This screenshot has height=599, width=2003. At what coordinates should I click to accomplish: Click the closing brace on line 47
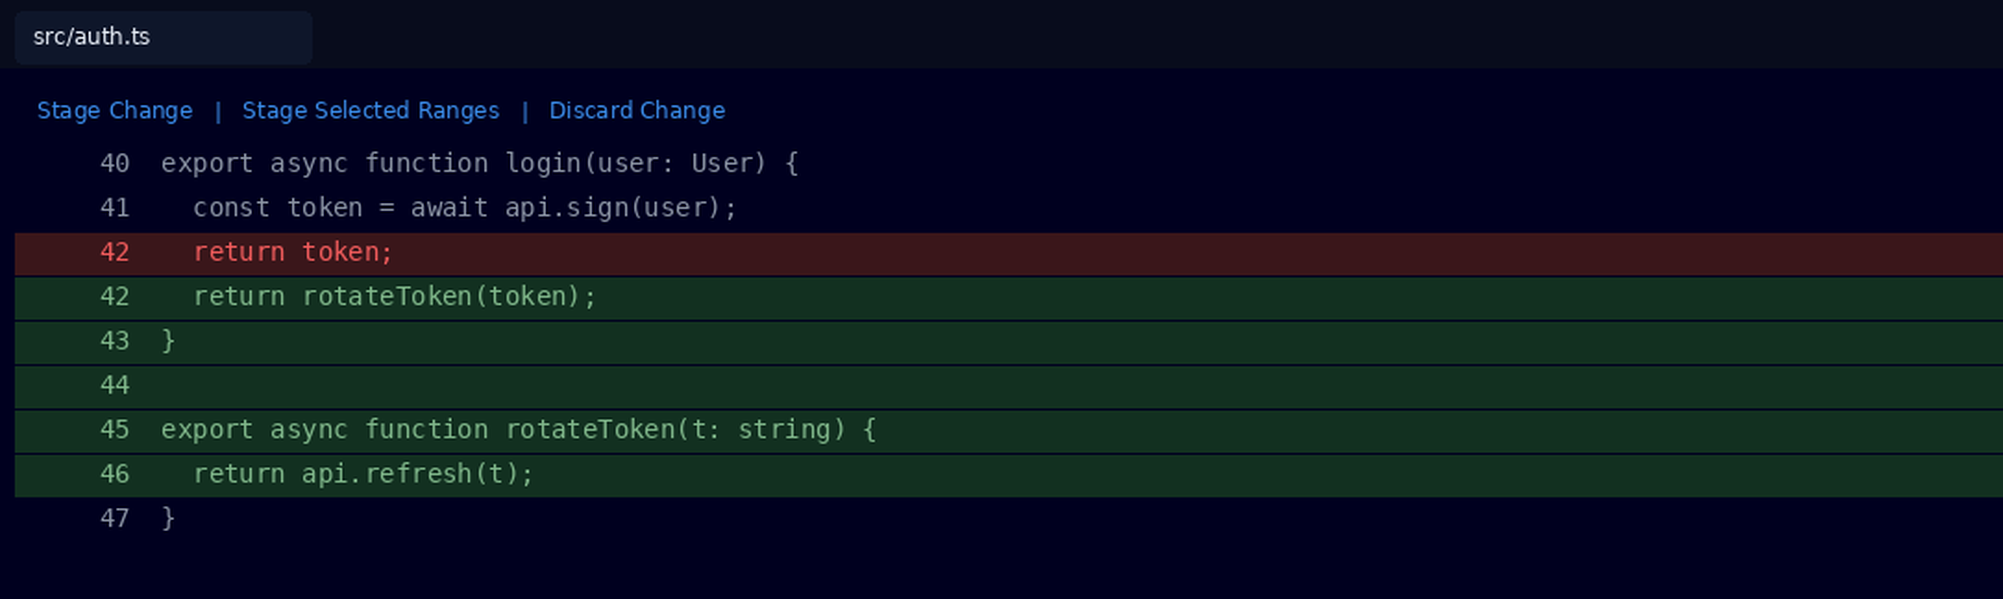[168, 518]
